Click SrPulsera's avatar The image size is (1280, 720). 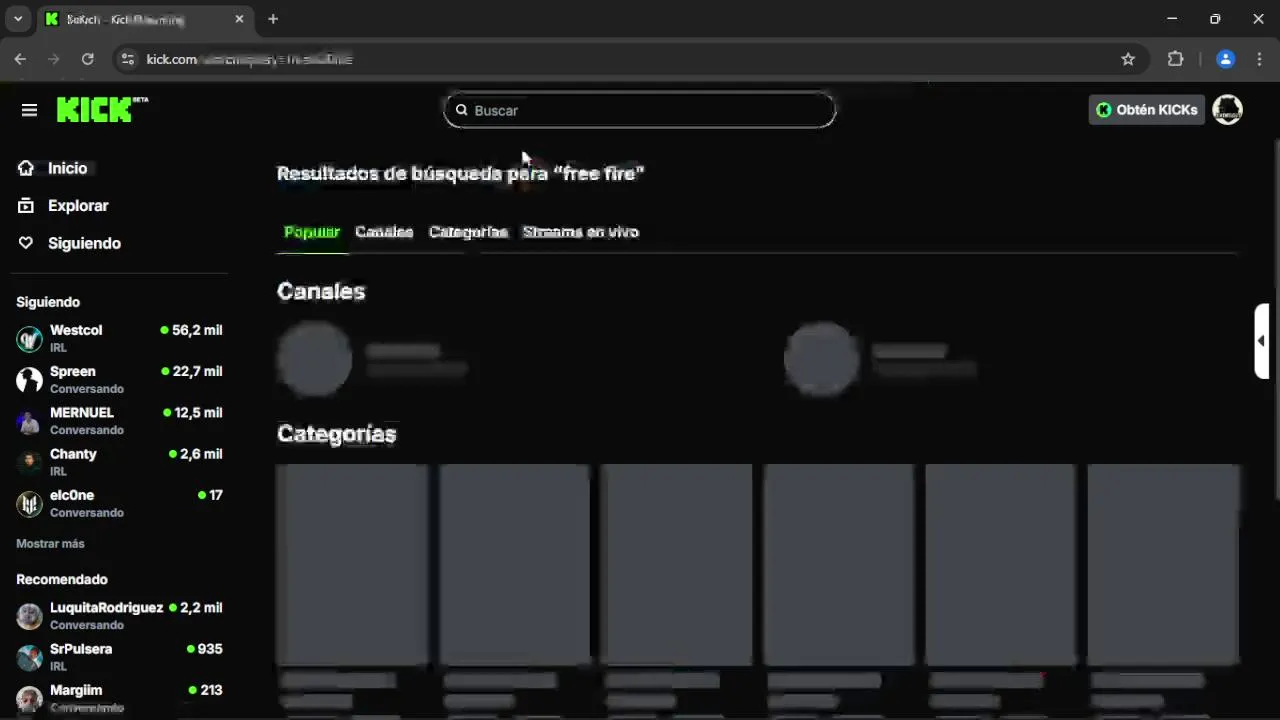point(29,658)
